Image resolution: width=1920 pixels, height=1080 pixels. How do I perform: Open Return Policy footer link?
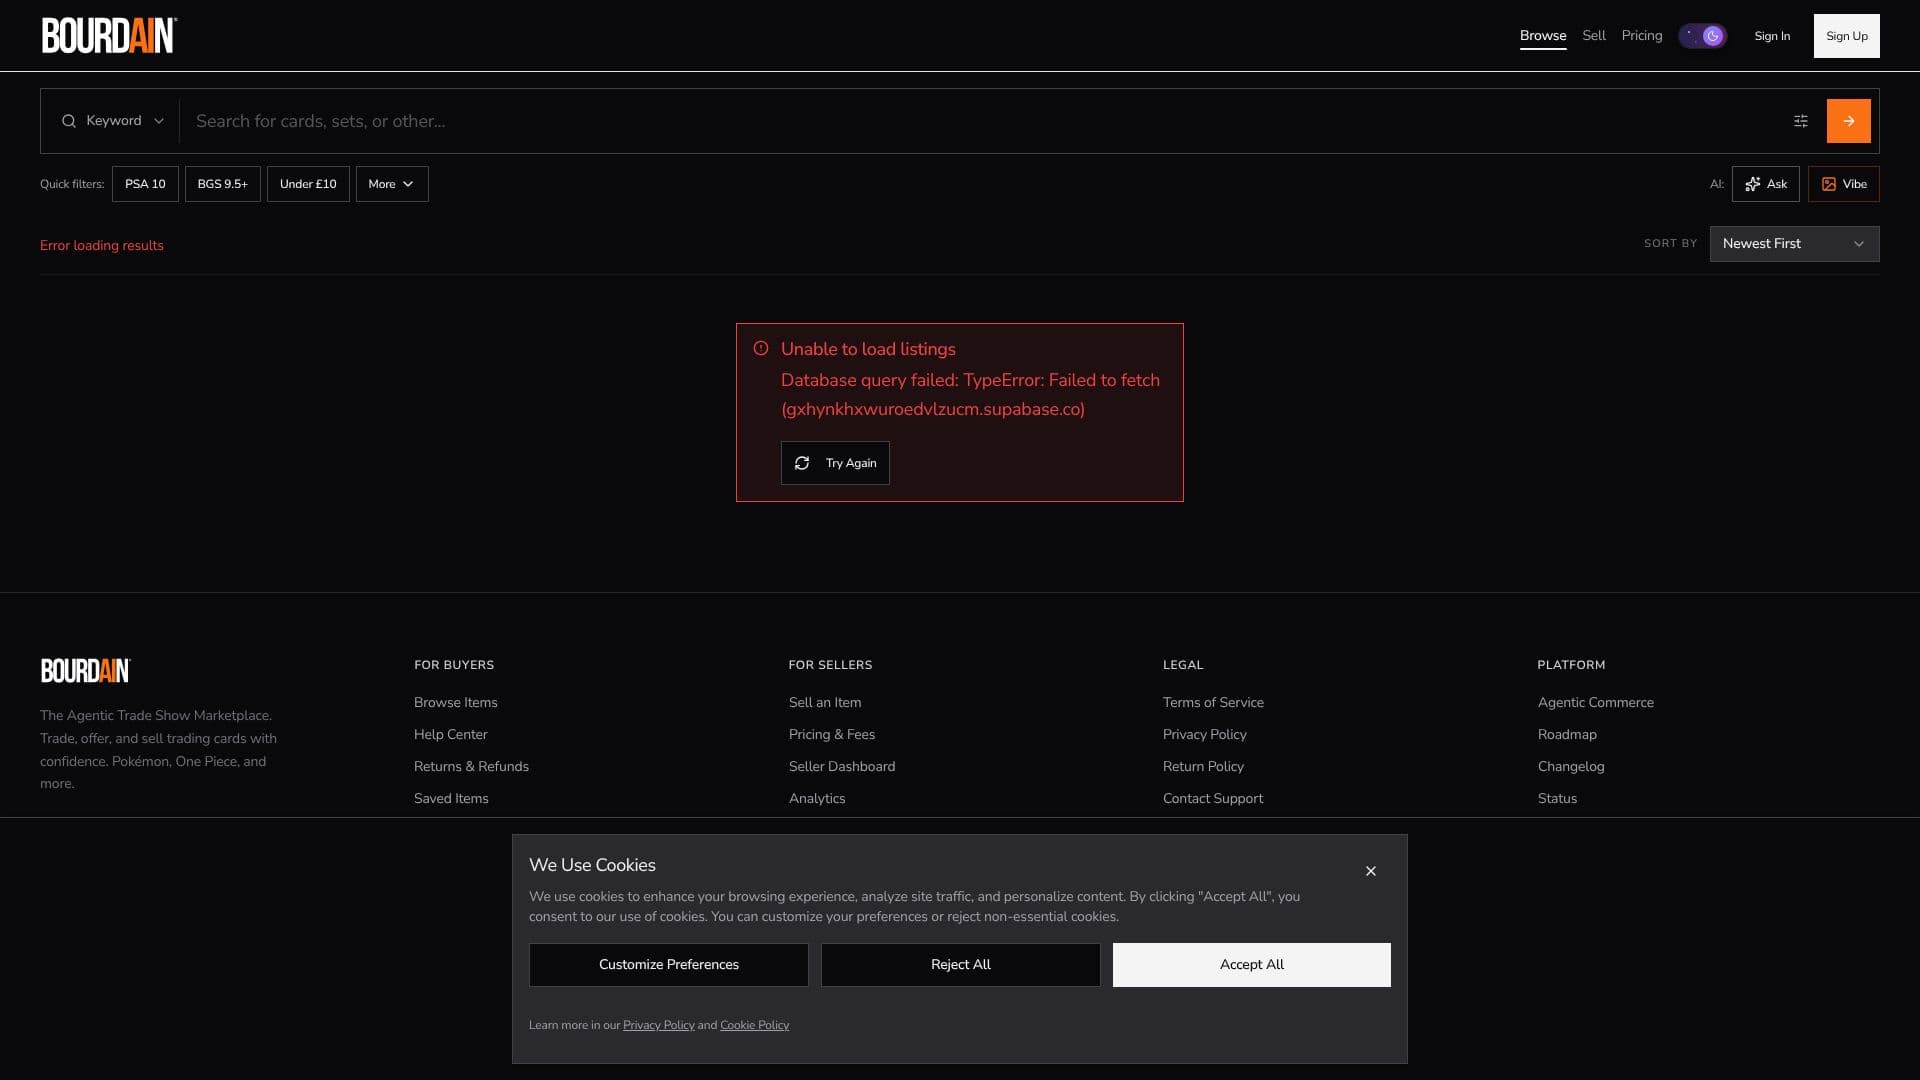[1203, 767]
